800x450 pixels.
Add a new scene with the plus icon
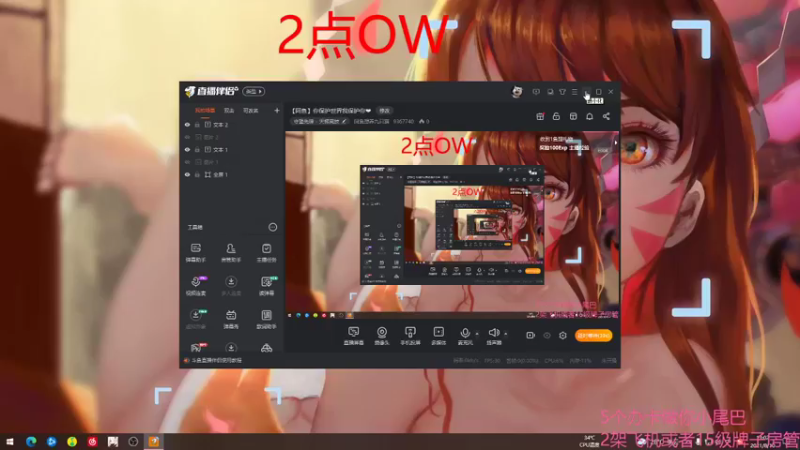(x=277, y=111)
